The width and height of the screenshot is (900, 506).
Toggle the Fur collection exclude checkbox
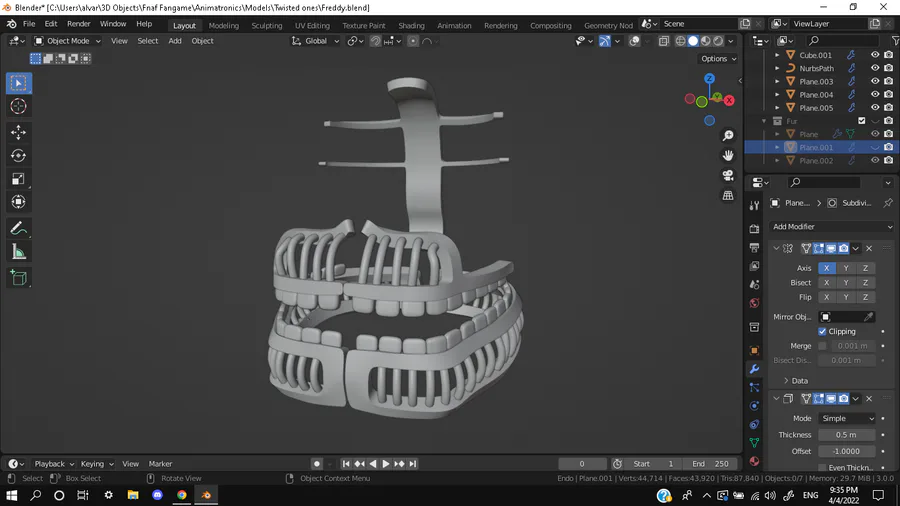[862, 121]
